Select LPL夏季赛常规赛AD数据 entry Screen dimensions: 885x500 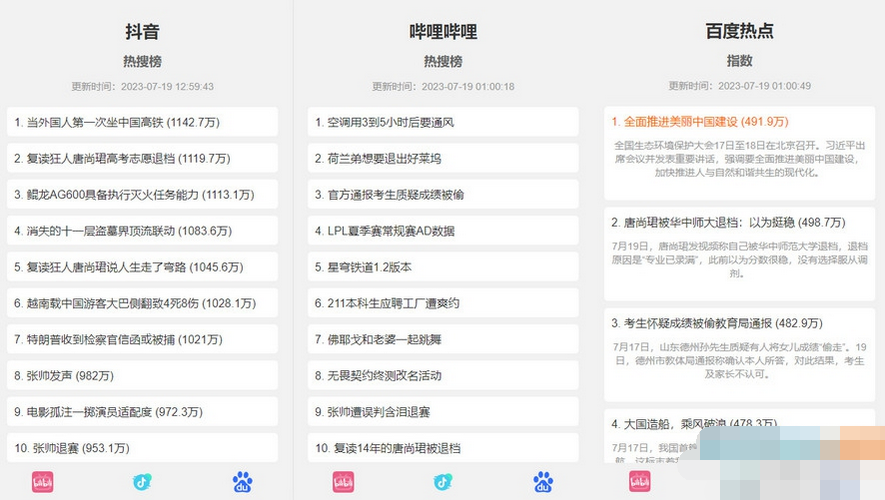pyautogui.click(x=443, y=230)
